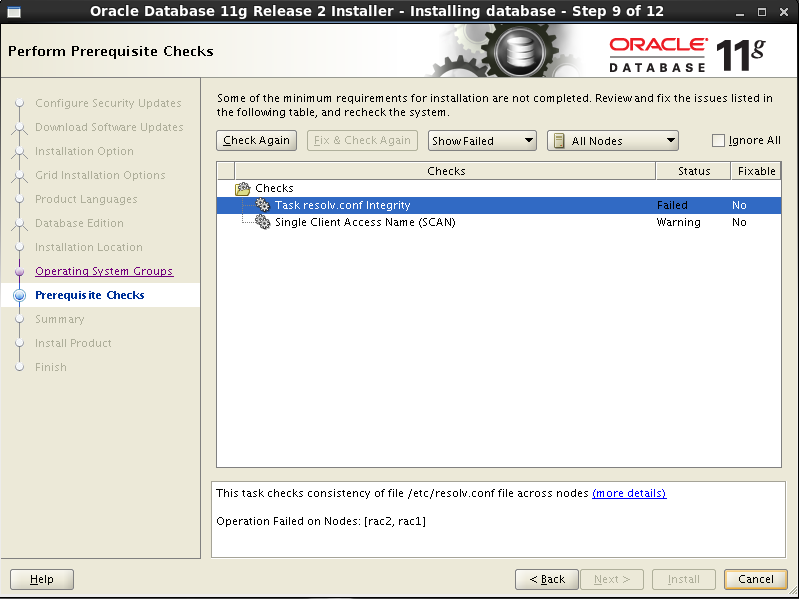The image size is (799, 599).
Task: Click the Product Languages step
Action: [x=86, y=199]
